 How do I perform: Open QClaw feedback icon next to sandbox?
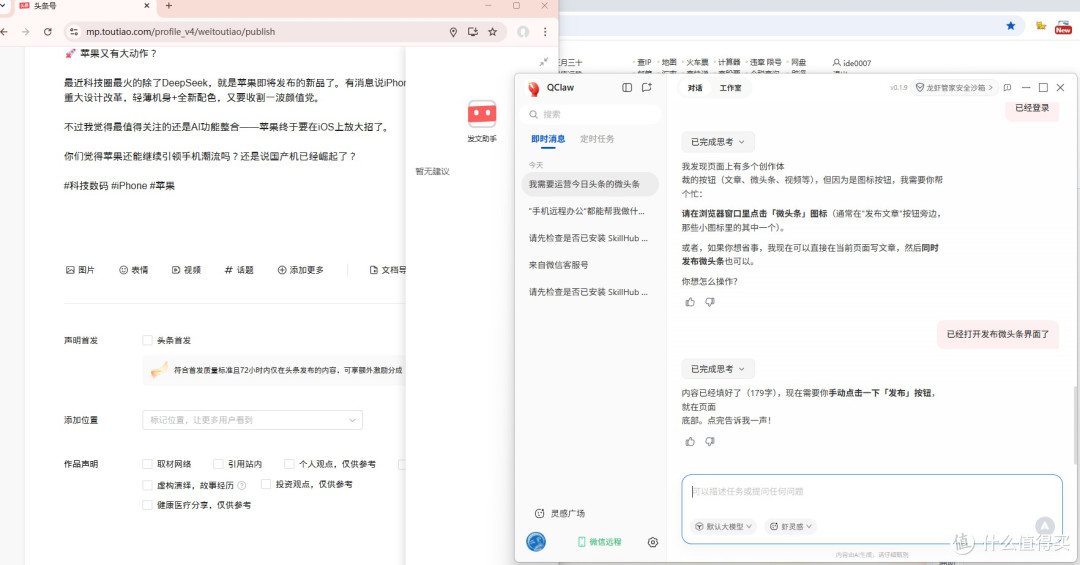pos(1007,88)
